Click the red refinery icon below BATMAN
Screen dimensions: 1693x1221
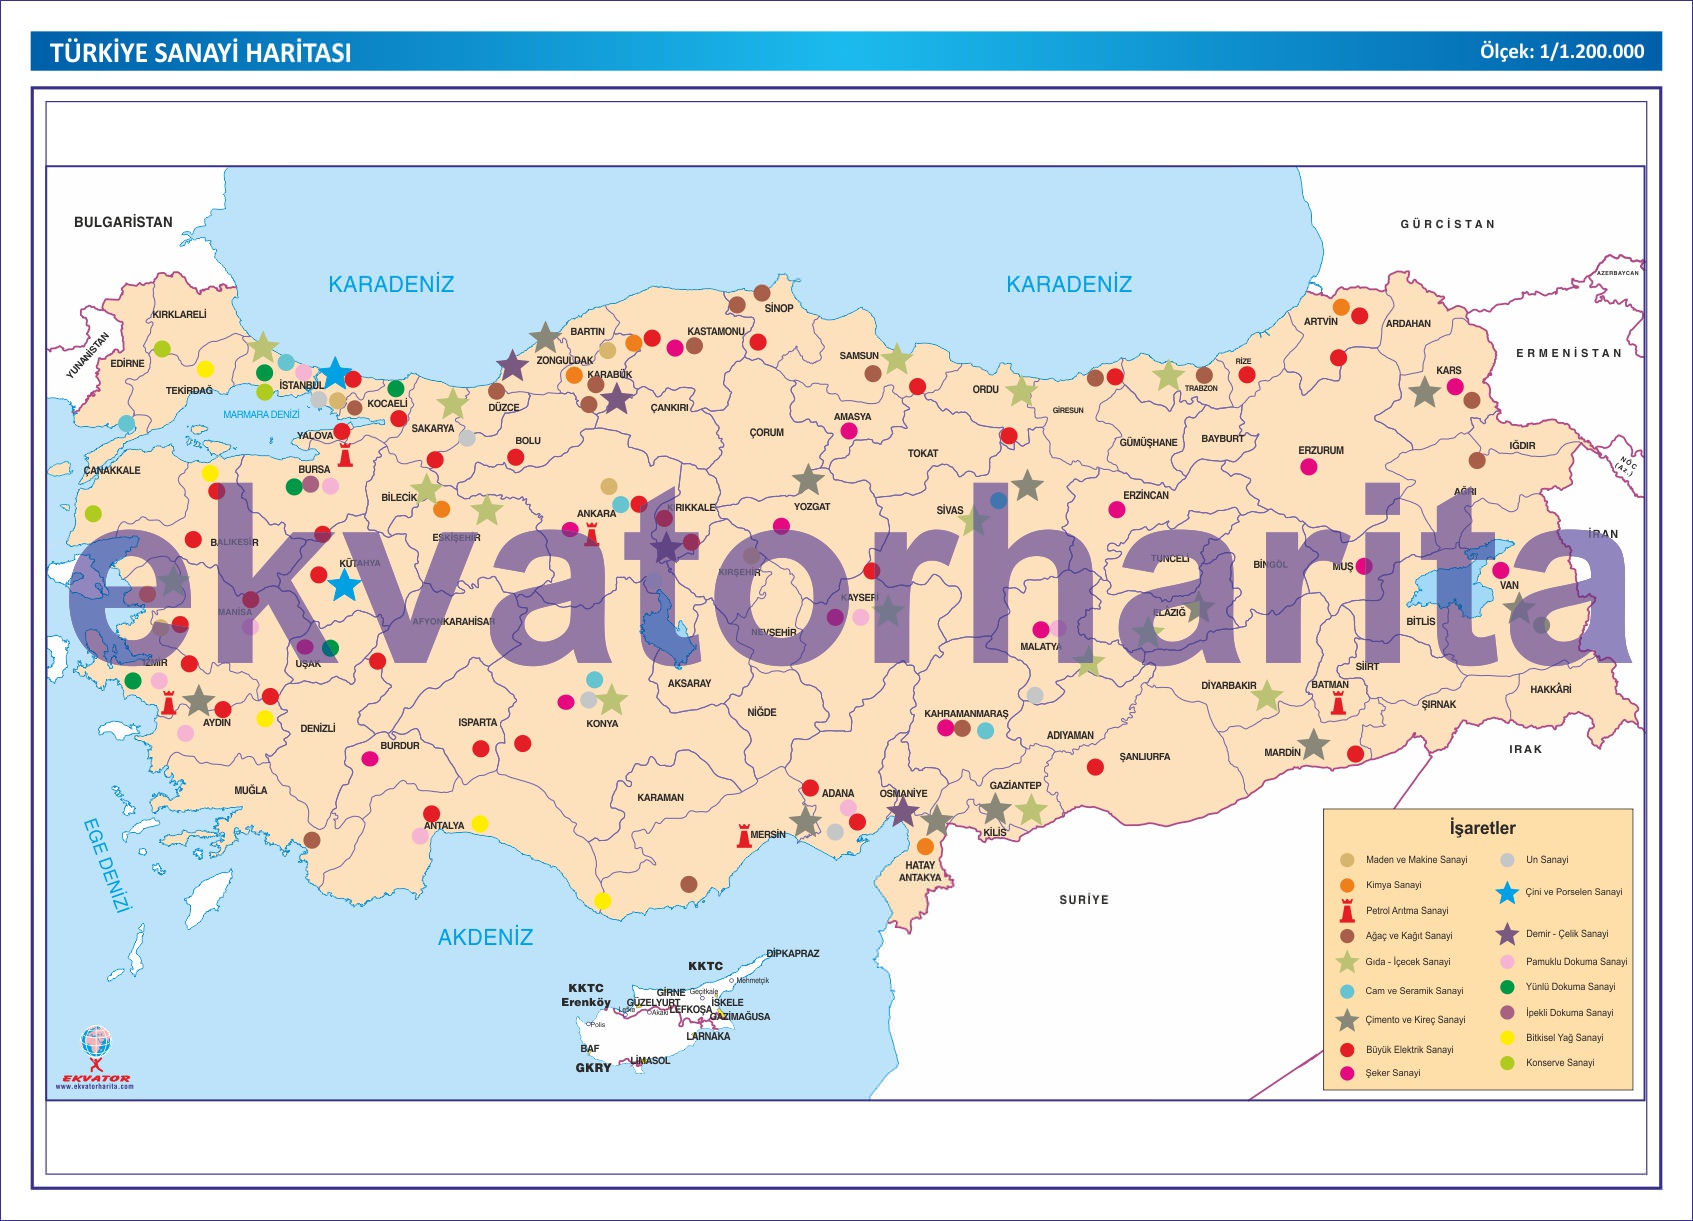(x=1338, y=704)
